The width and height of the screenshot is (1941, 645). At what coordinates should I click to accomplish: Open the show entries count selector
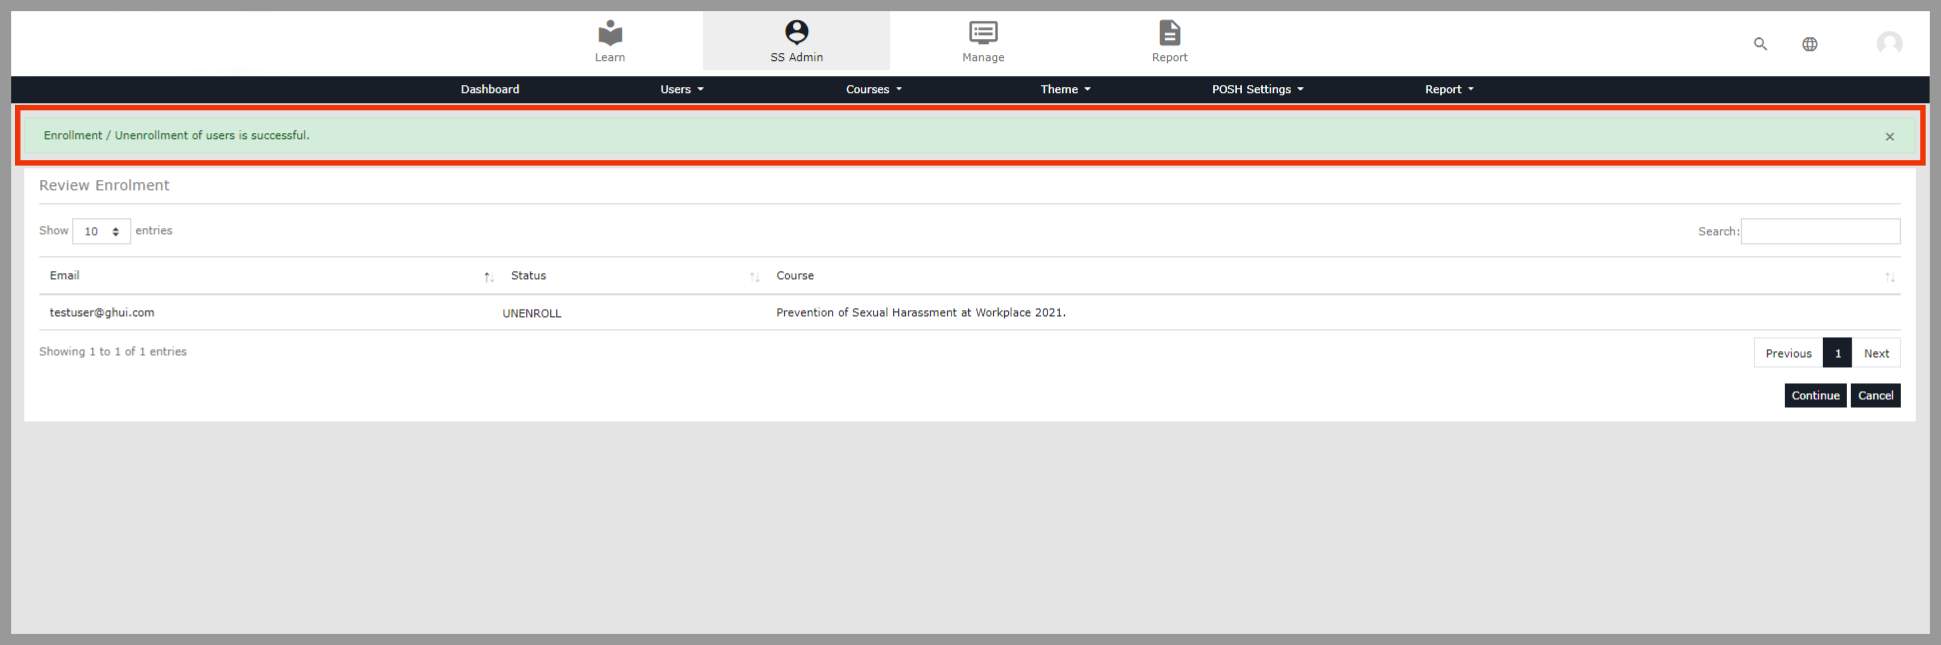coord(101,232)
